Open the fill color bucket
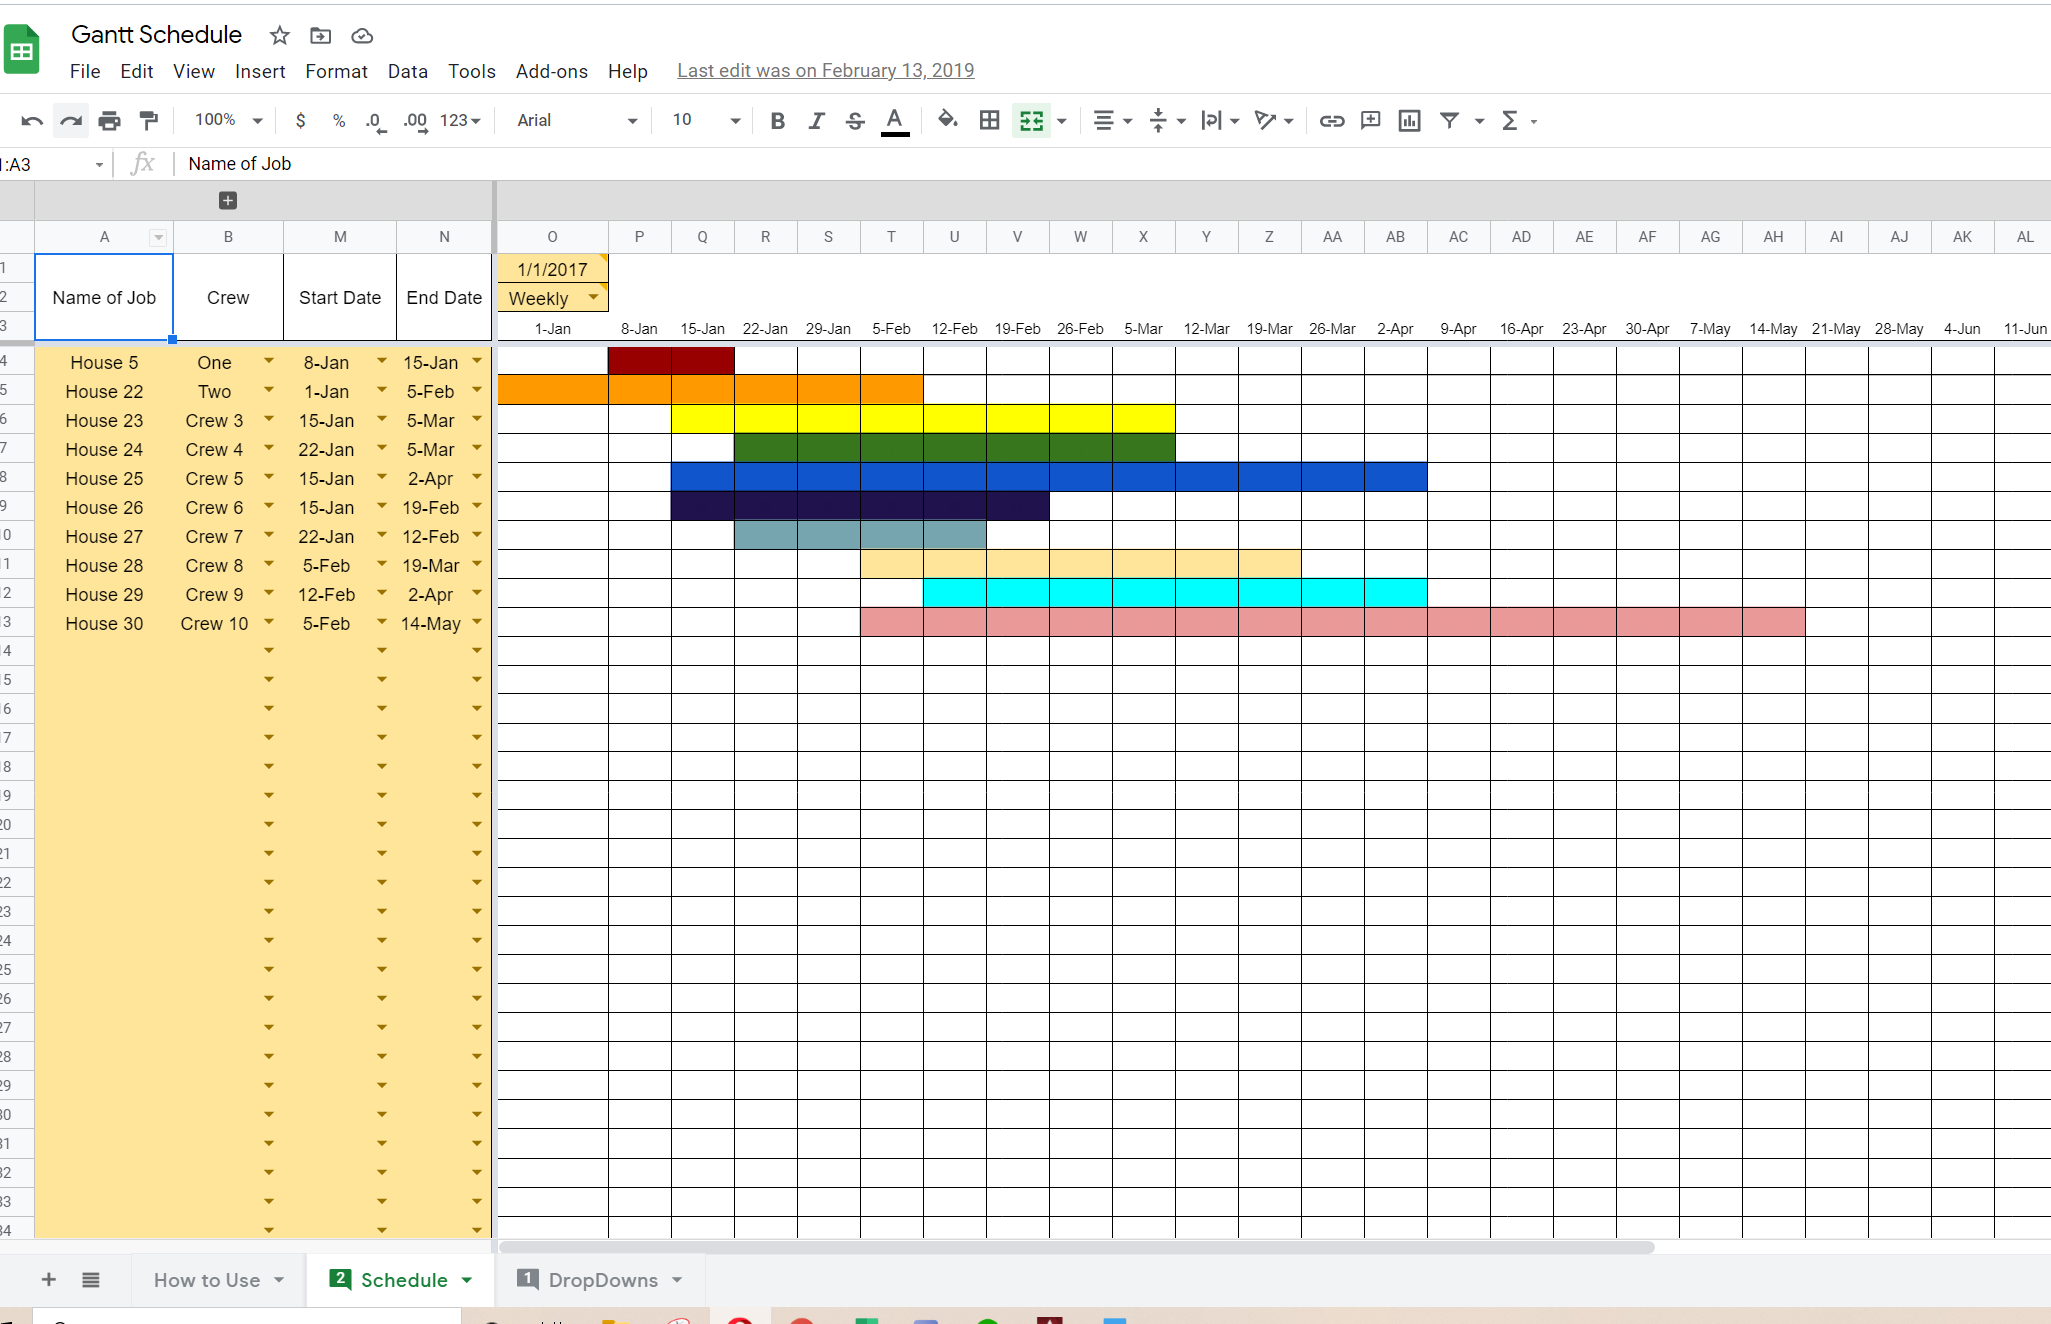 [947, 121]
